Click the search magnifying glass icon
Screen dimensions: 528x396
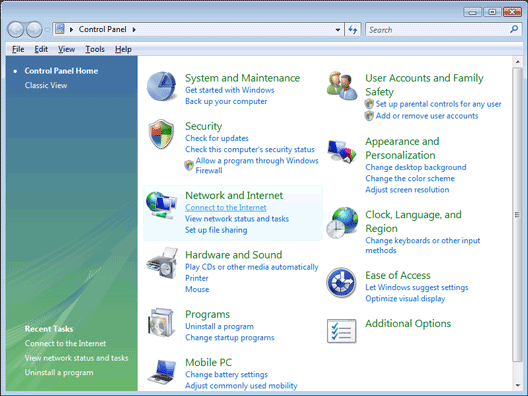click(x=514, y=29)
